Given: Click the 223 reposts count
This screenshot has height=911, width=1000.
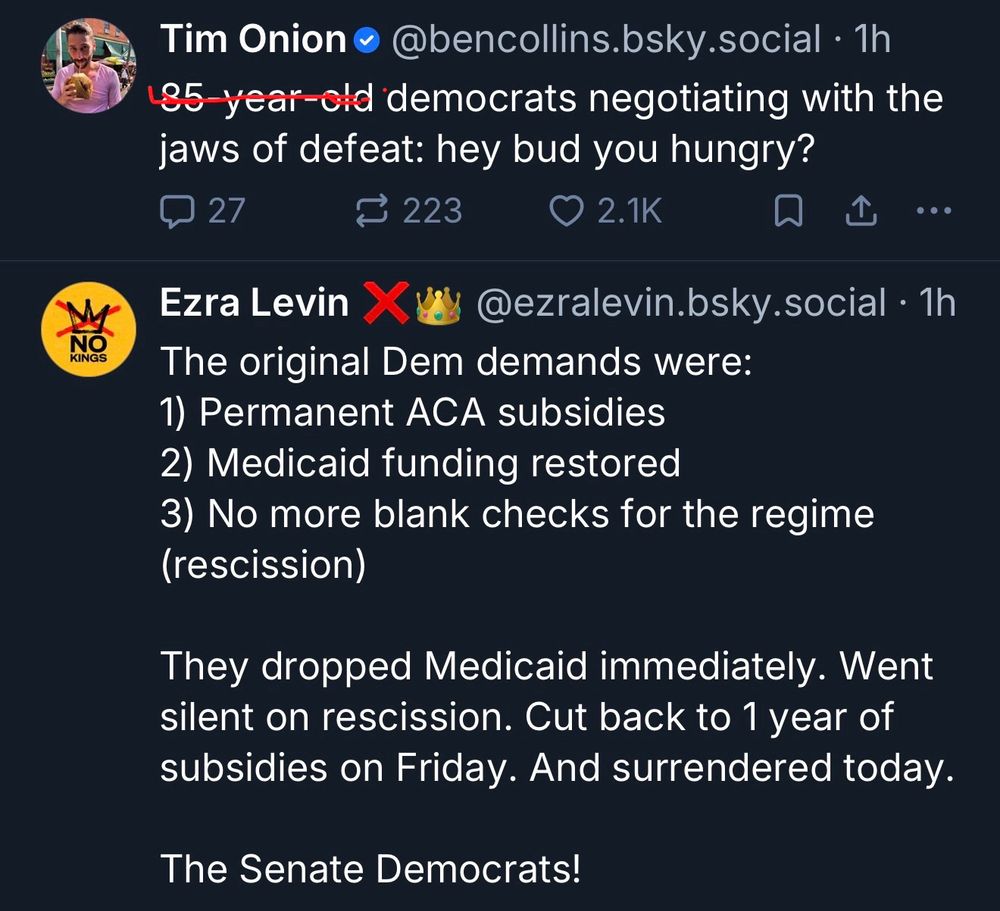Looking at the screenshot, I should 432,210.
